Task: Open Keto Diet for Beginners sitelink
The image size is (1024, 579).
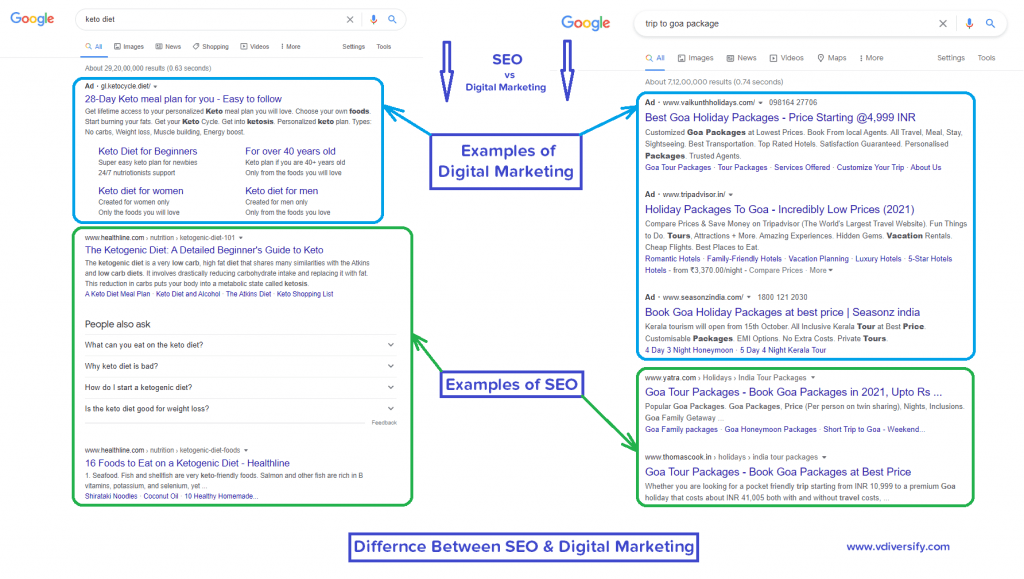Action: 148,151
